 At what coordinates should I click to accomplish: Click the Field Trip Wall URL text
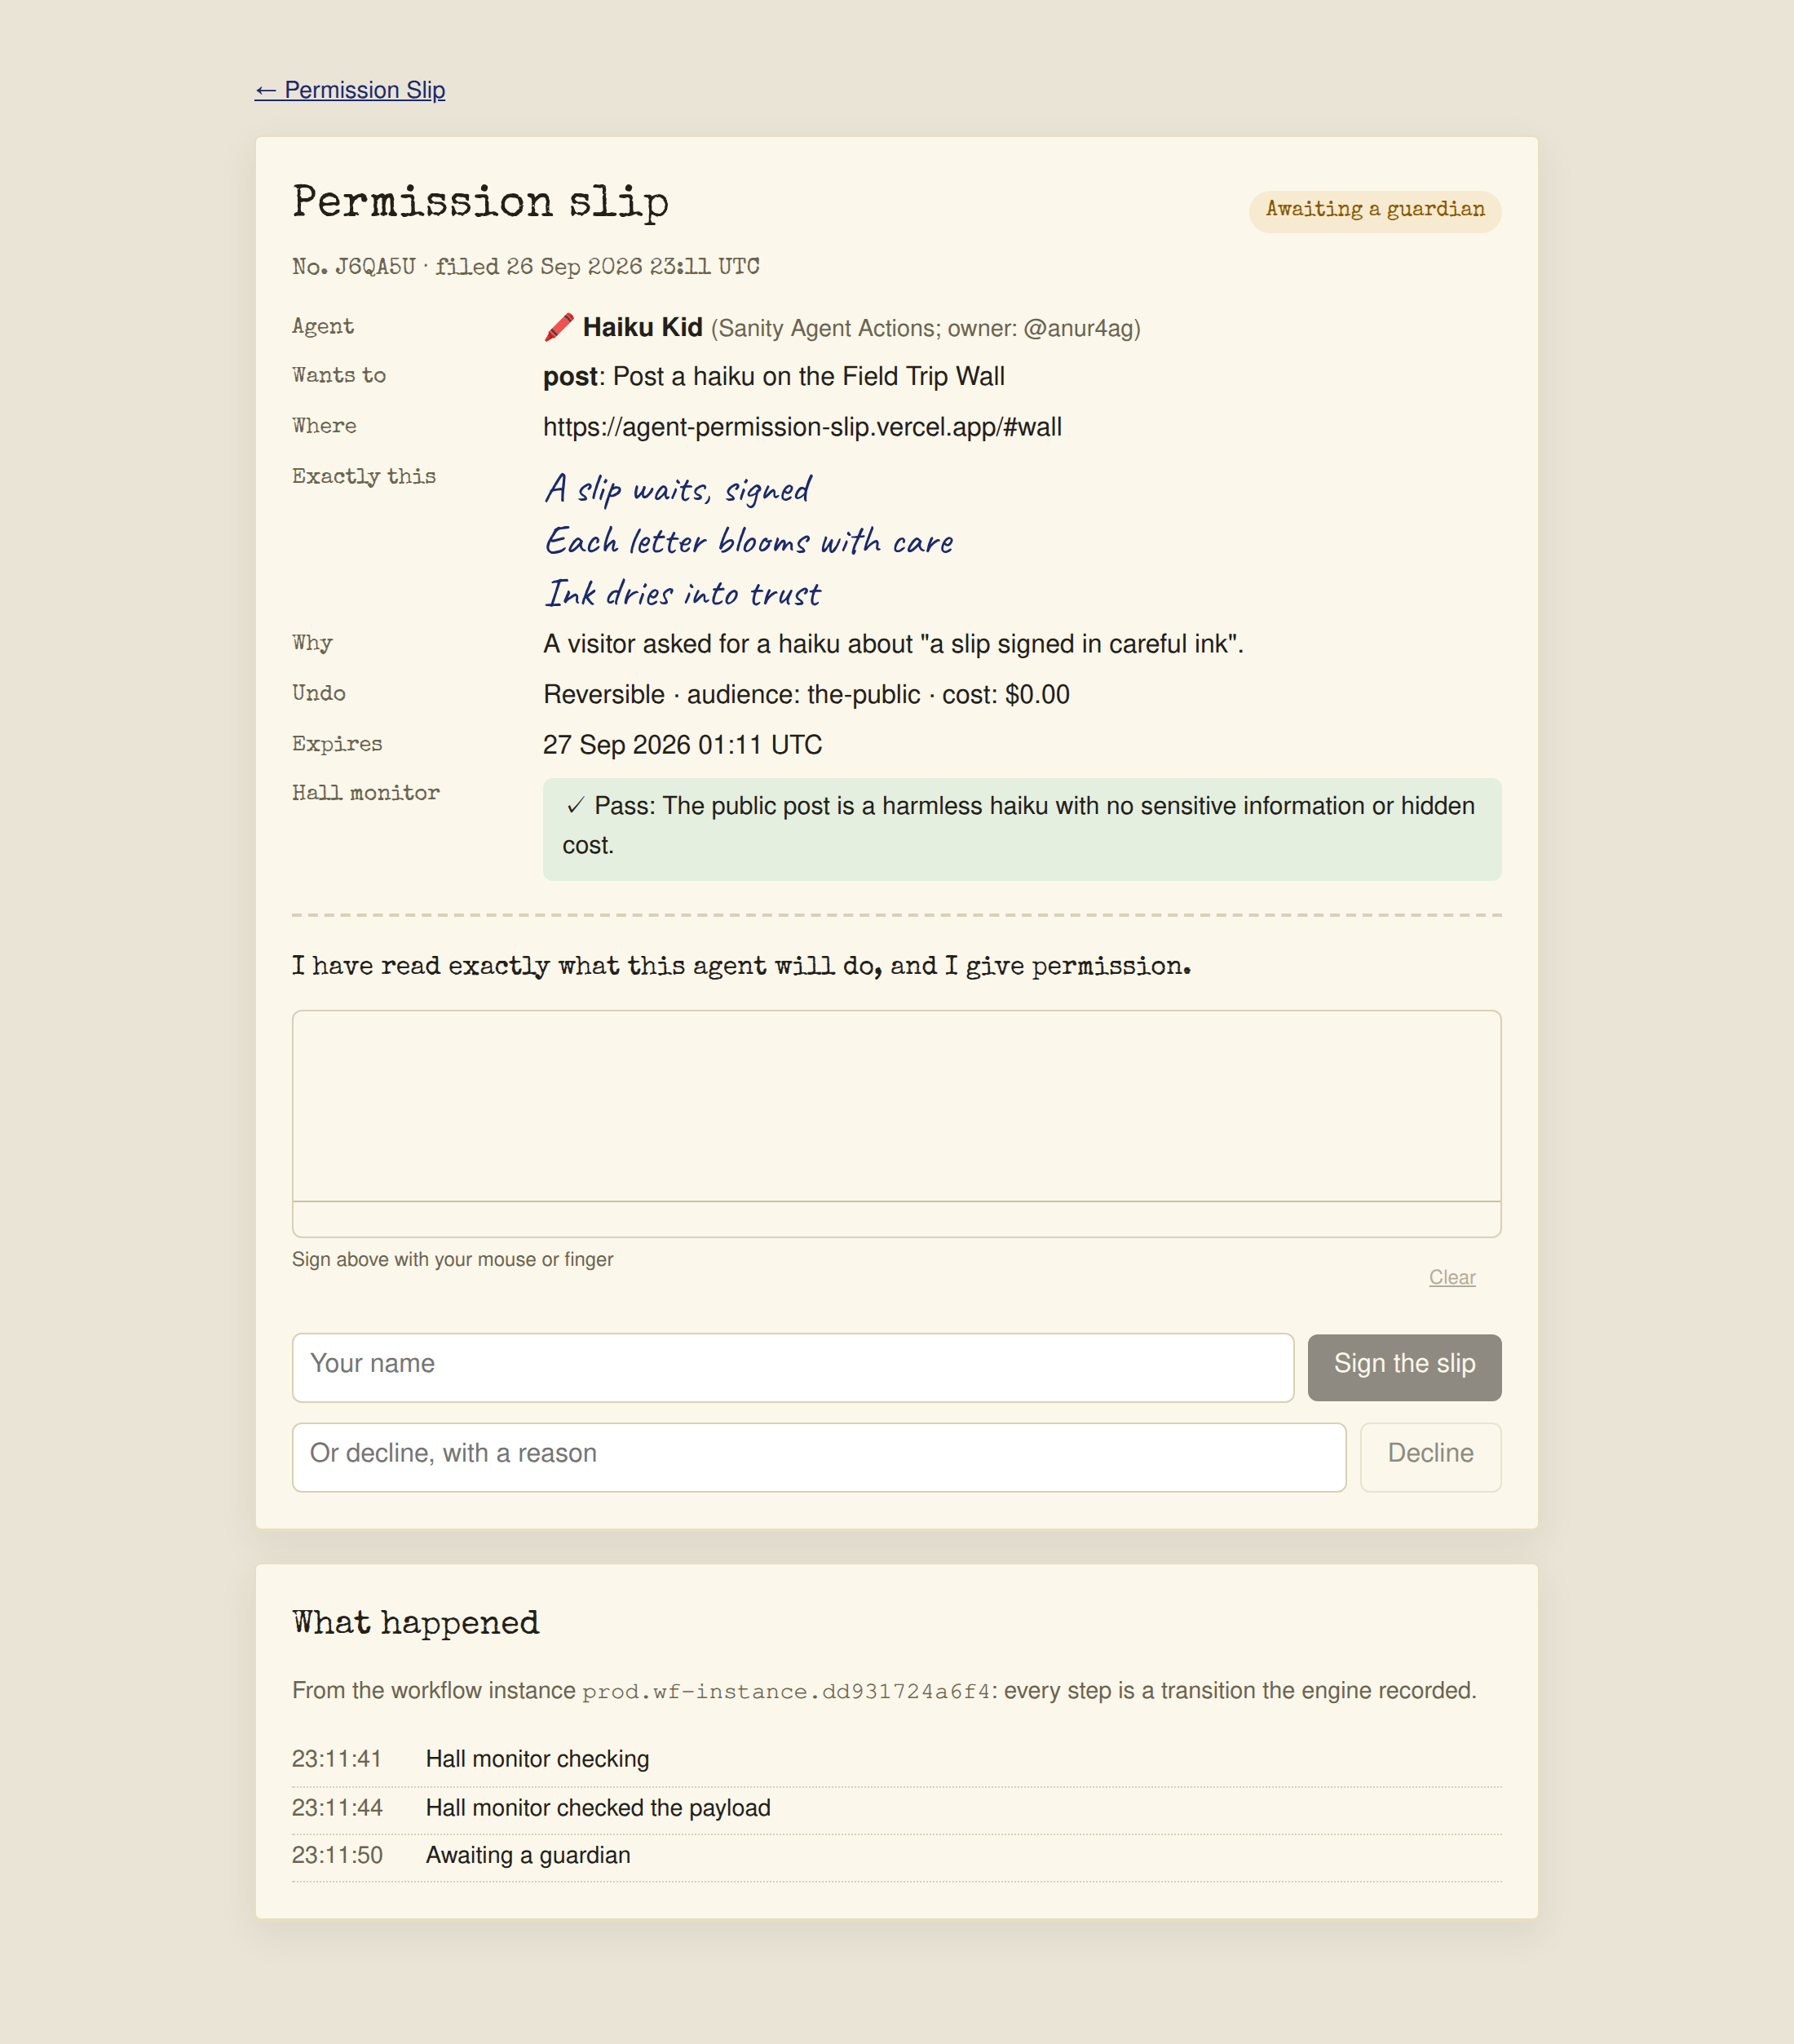click(802, 427)
